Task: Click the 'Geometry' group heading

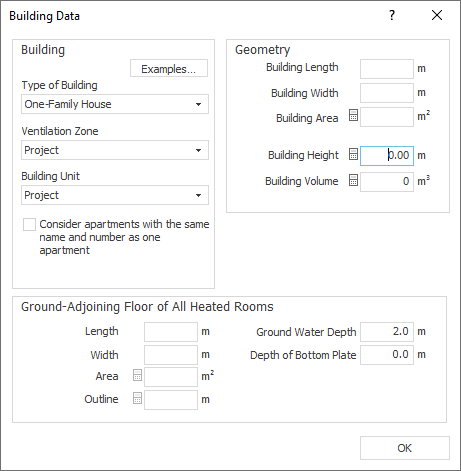Action: (x=262, y=50)
